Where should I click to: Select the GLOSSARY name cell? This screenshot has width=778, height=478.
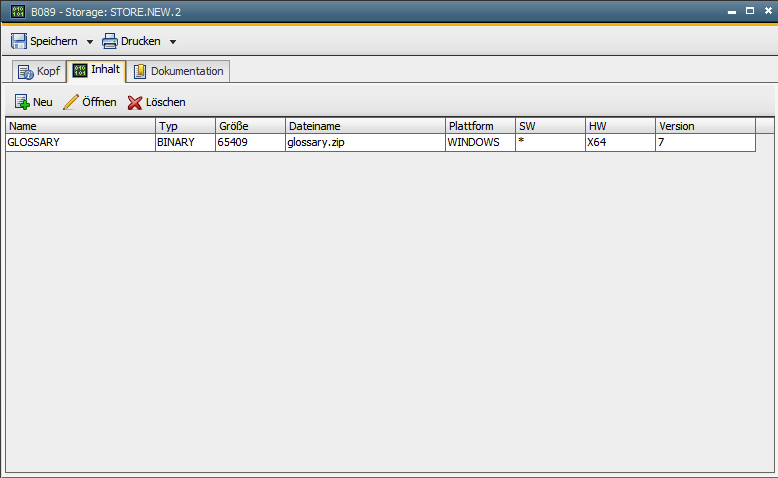81,142
